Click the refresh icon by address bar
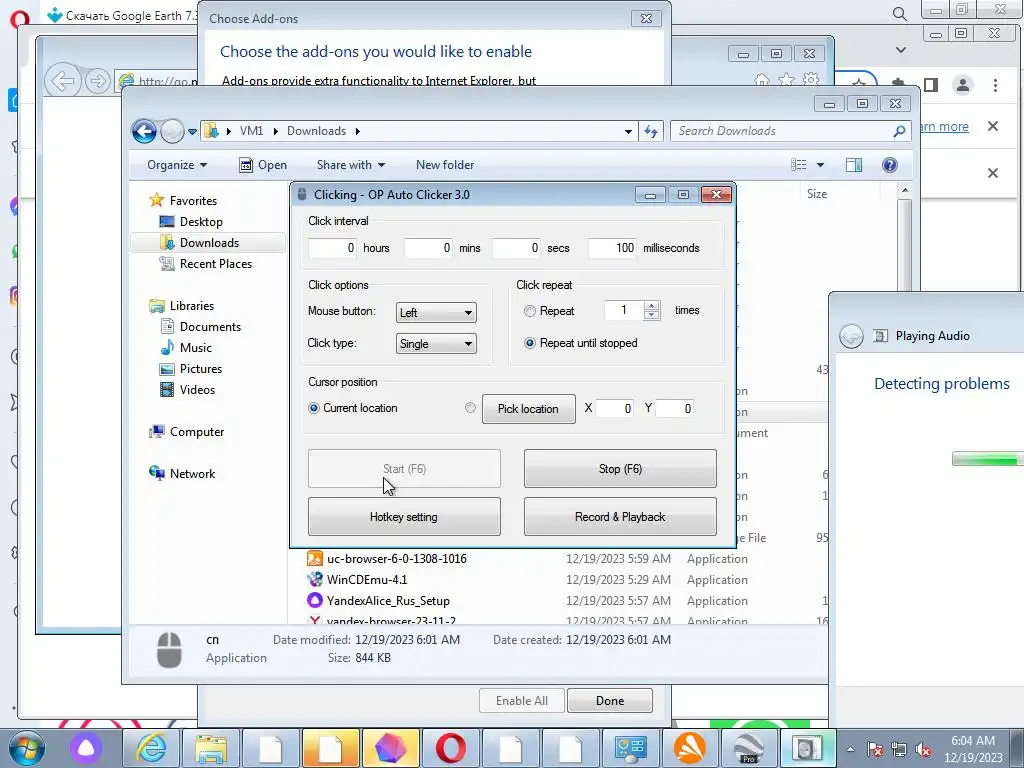The height and width of the screenshot is (768, 1024). coord(651,131)
